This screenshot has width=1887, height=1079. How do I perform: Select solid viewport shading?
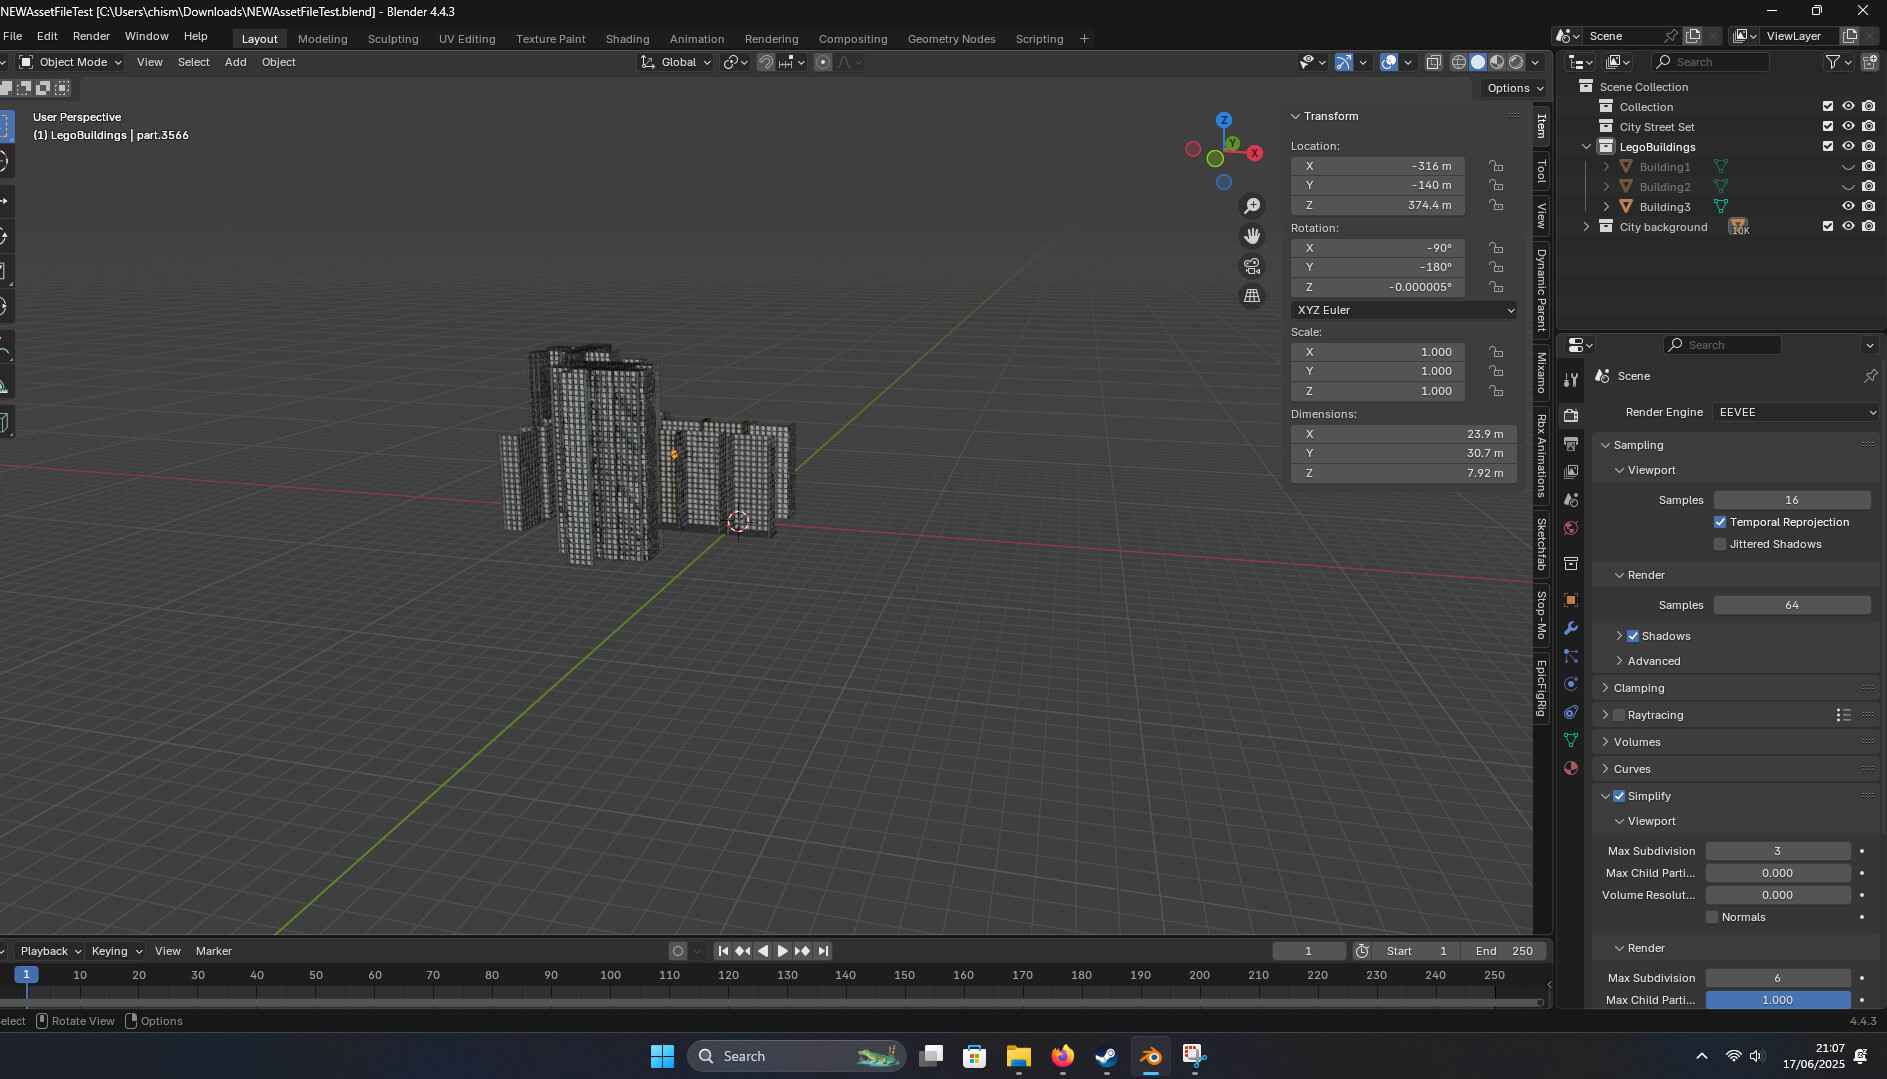click(x=1478, y=62)
